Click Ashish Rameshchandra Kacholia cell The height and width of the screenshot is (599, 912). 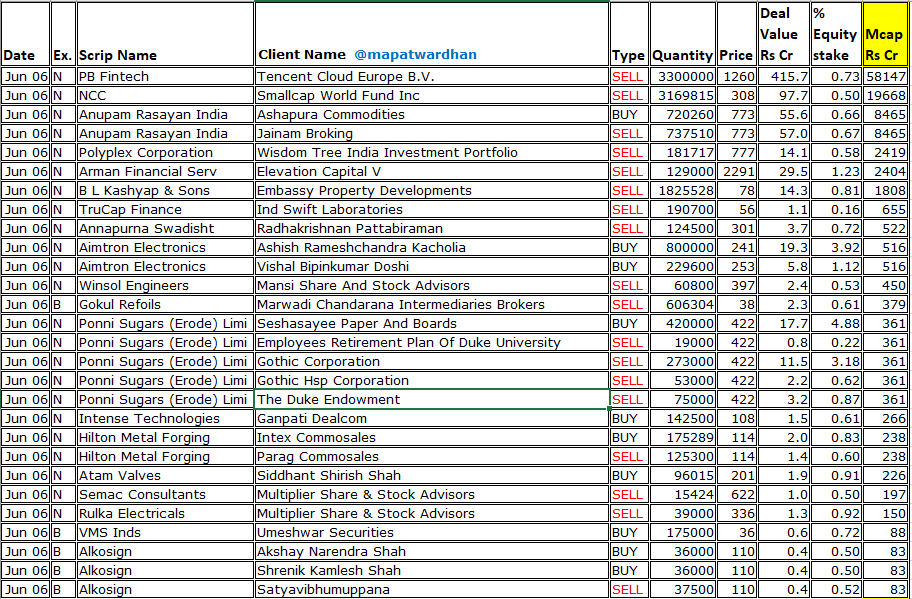click(432, 248)
